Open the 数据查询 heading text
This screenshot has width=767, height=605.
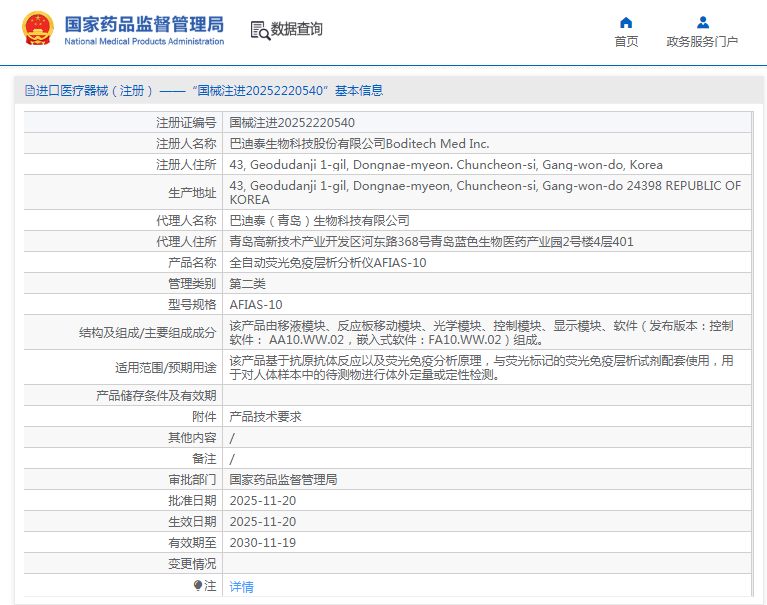click(297, 30)
